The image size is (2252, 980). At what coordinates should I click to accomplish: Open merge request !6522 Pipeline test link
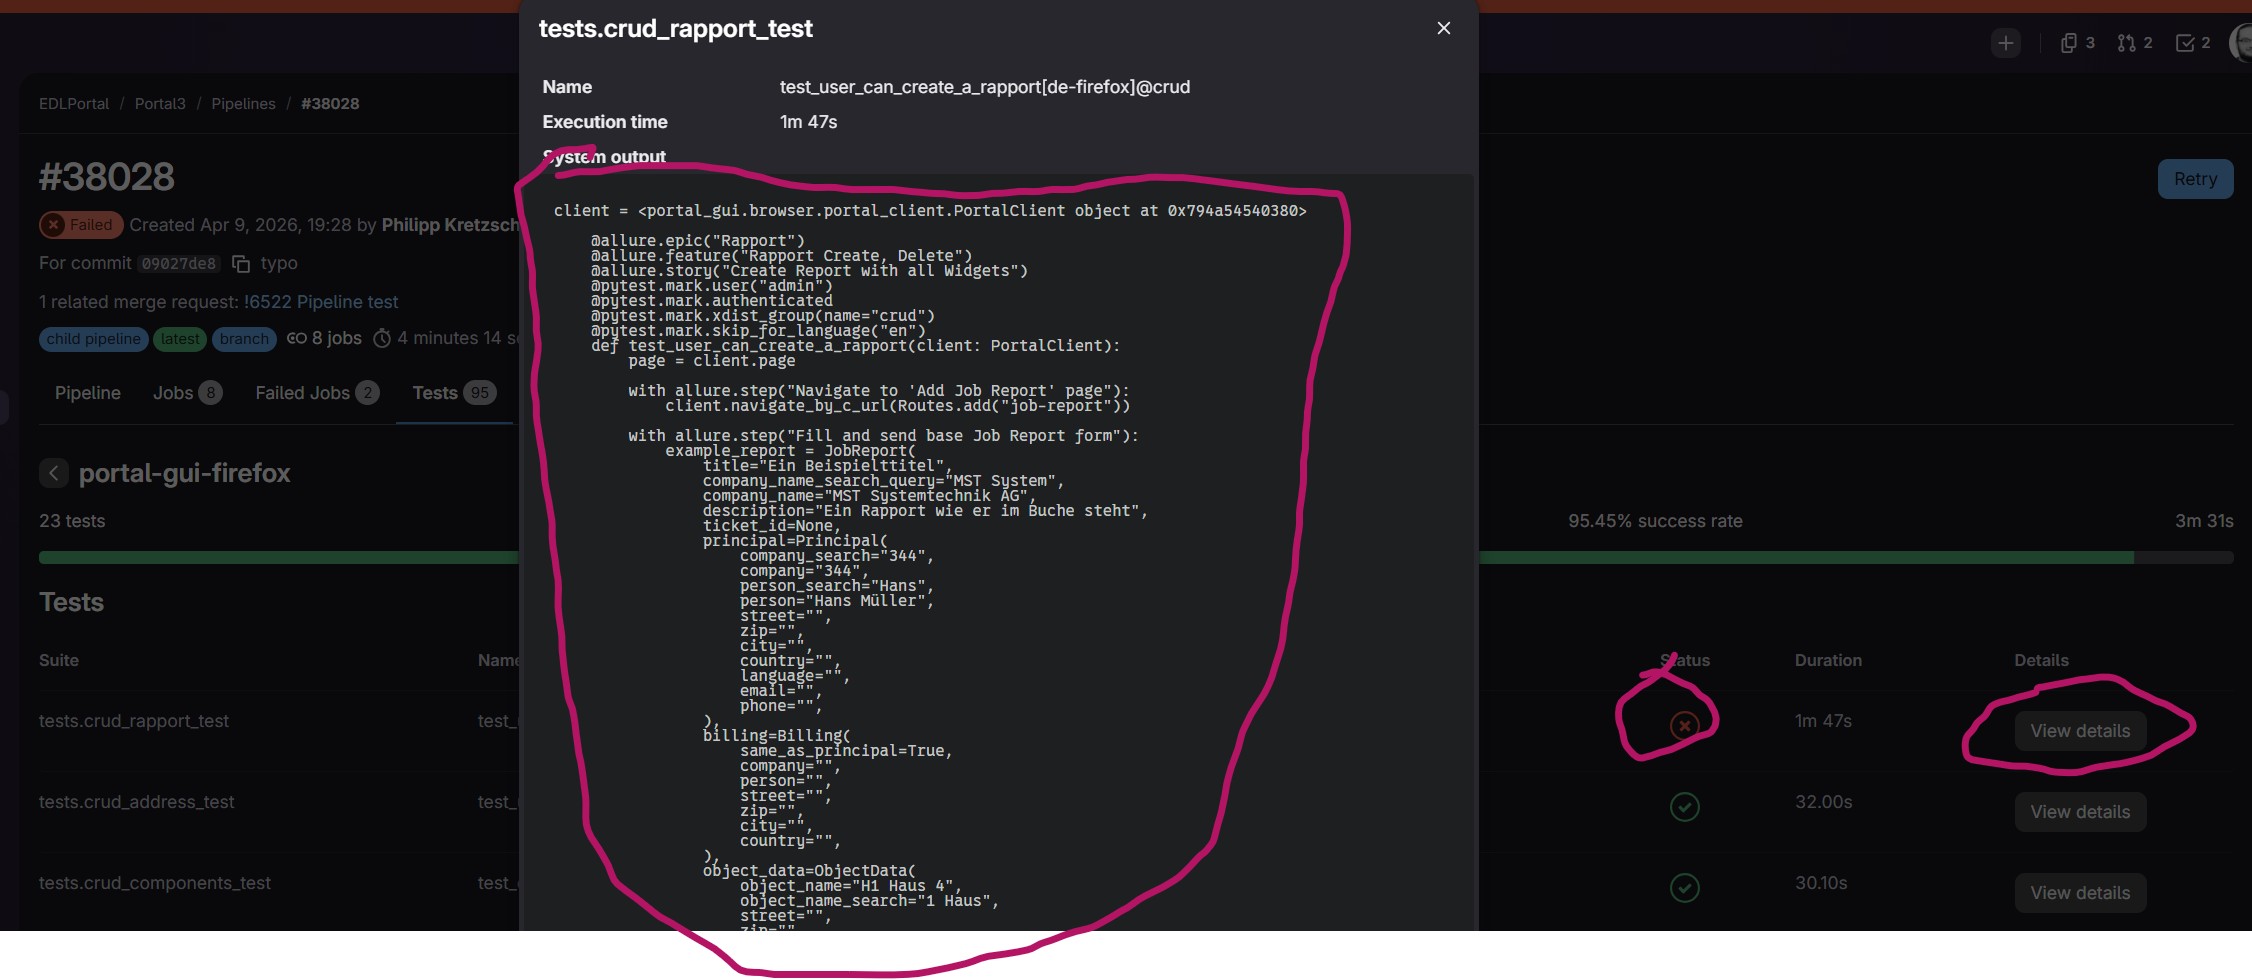[320, 302]
